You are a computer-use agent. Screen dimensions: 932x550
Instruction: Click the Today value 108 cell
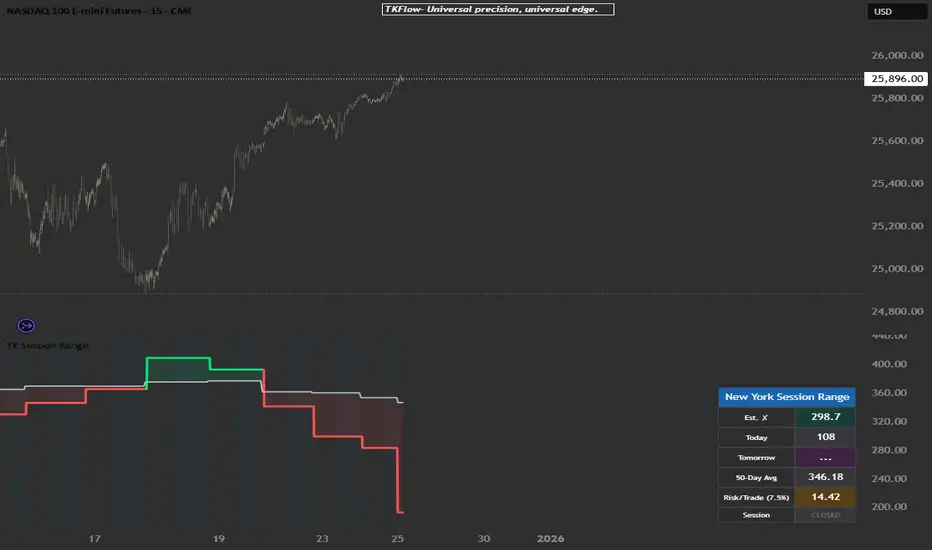(824, 437)
